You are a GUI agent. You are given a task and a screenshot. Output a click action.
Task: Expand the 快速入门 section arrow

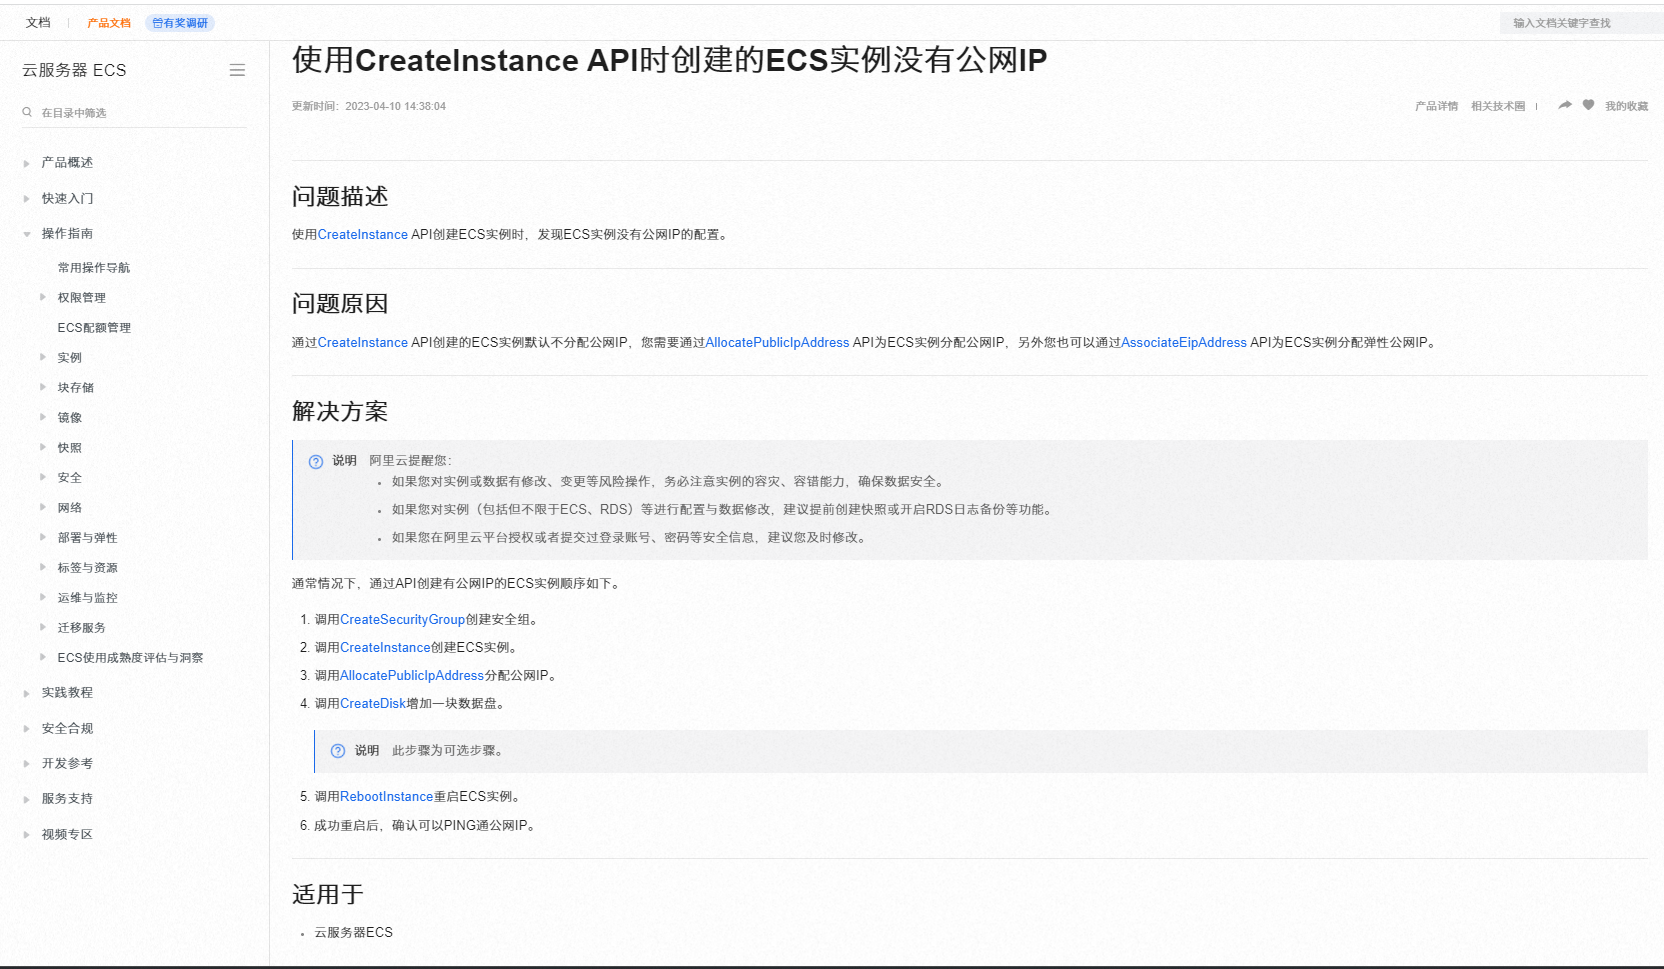click(x=27, y=199)
